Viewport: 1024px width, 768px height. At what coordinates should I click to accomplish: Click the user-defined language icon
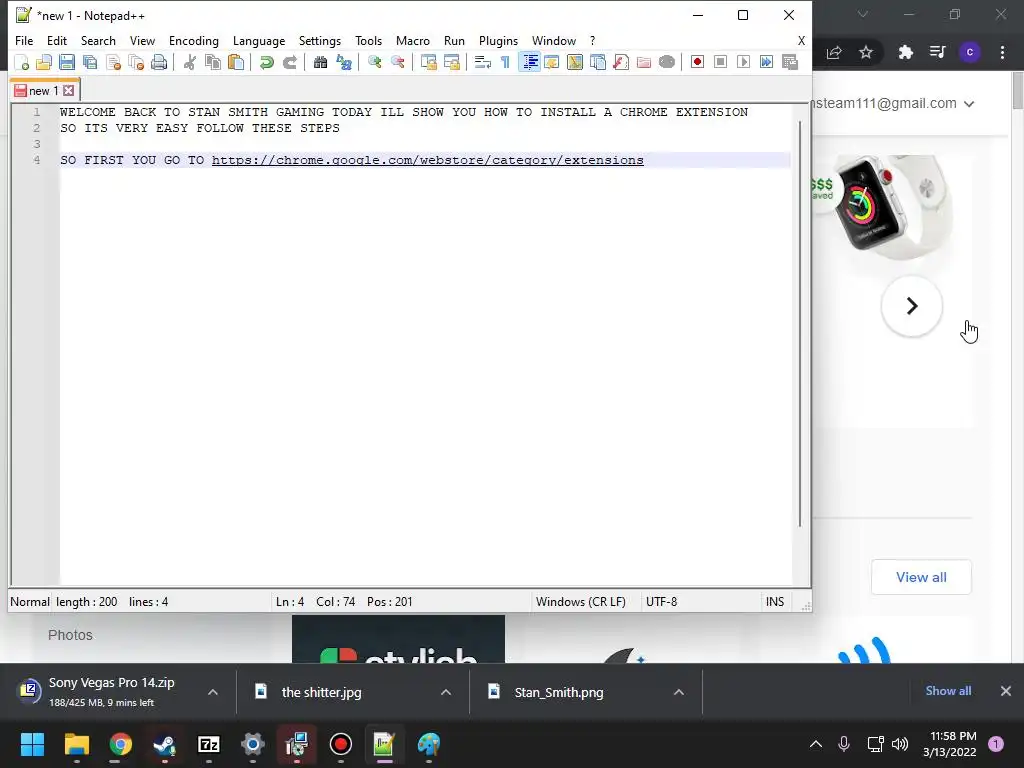point(552,62)
